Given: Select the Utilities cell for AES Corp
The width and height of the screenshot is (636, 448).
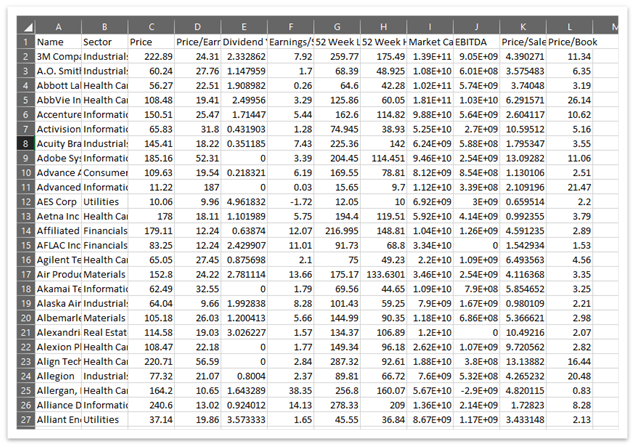Looking at the screenshot, I should (x=105, y=202).
